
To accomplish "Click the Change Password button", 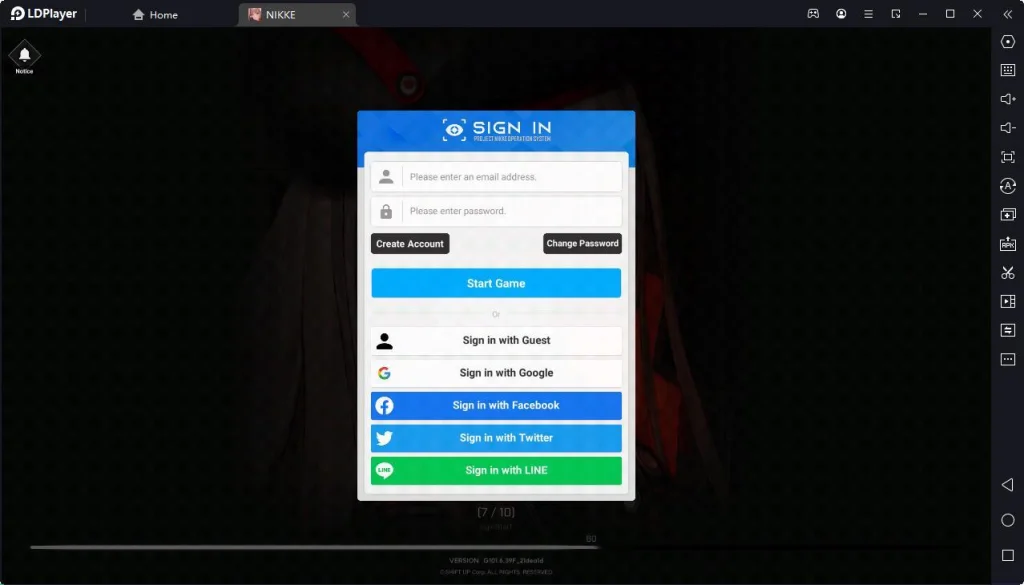I will (583, 244).
